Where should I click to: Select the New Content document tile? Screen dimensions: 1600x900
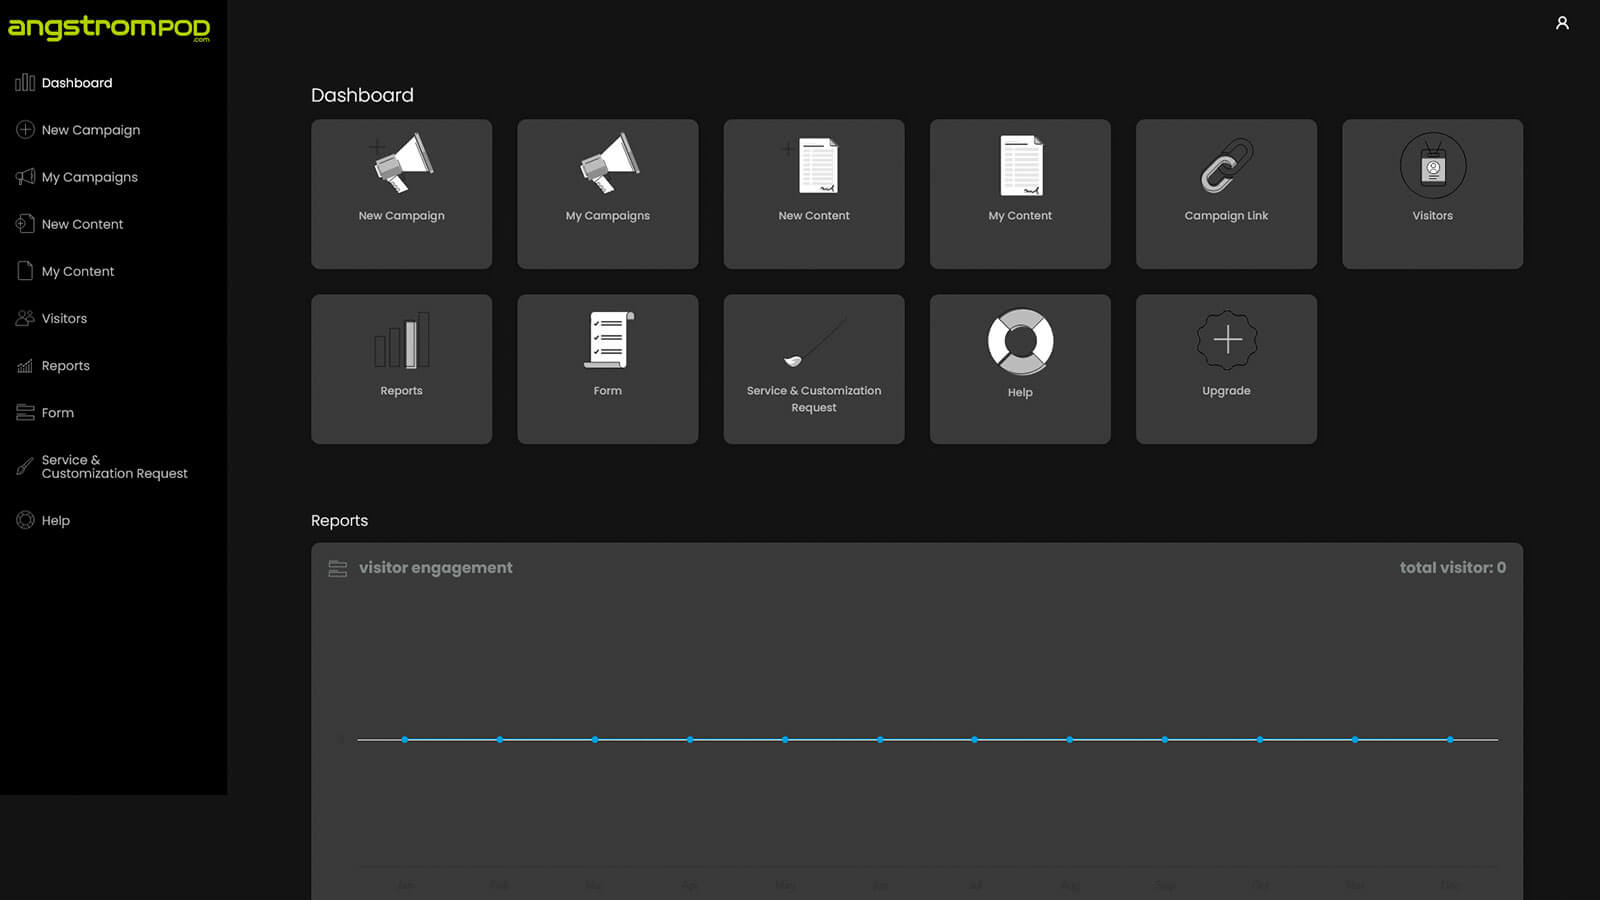pos(813,193)
